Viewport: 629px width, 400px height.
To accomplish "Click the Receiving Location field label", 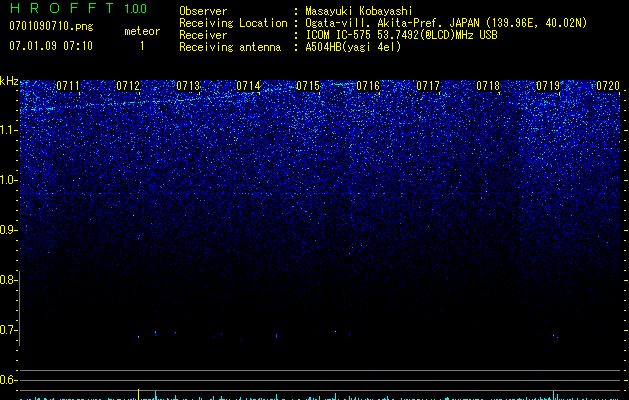I will [x=233, y=23].
